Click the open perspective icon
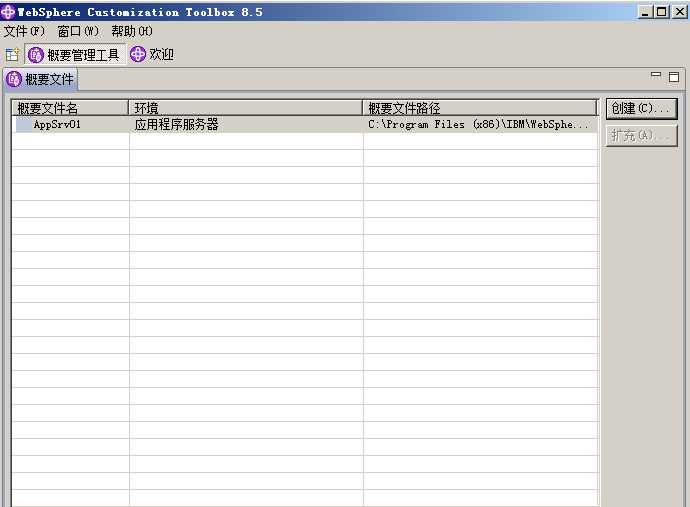The image size is (690, 507). click(12, 55)
